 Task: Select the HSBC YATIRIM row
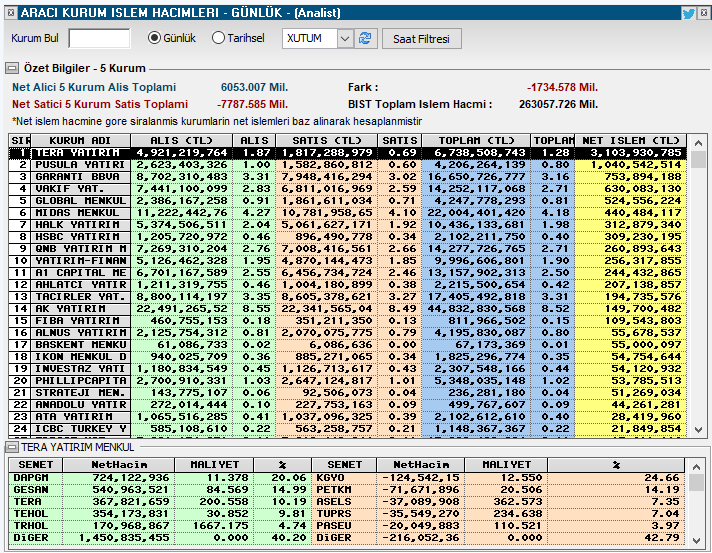tap(347, 237)
